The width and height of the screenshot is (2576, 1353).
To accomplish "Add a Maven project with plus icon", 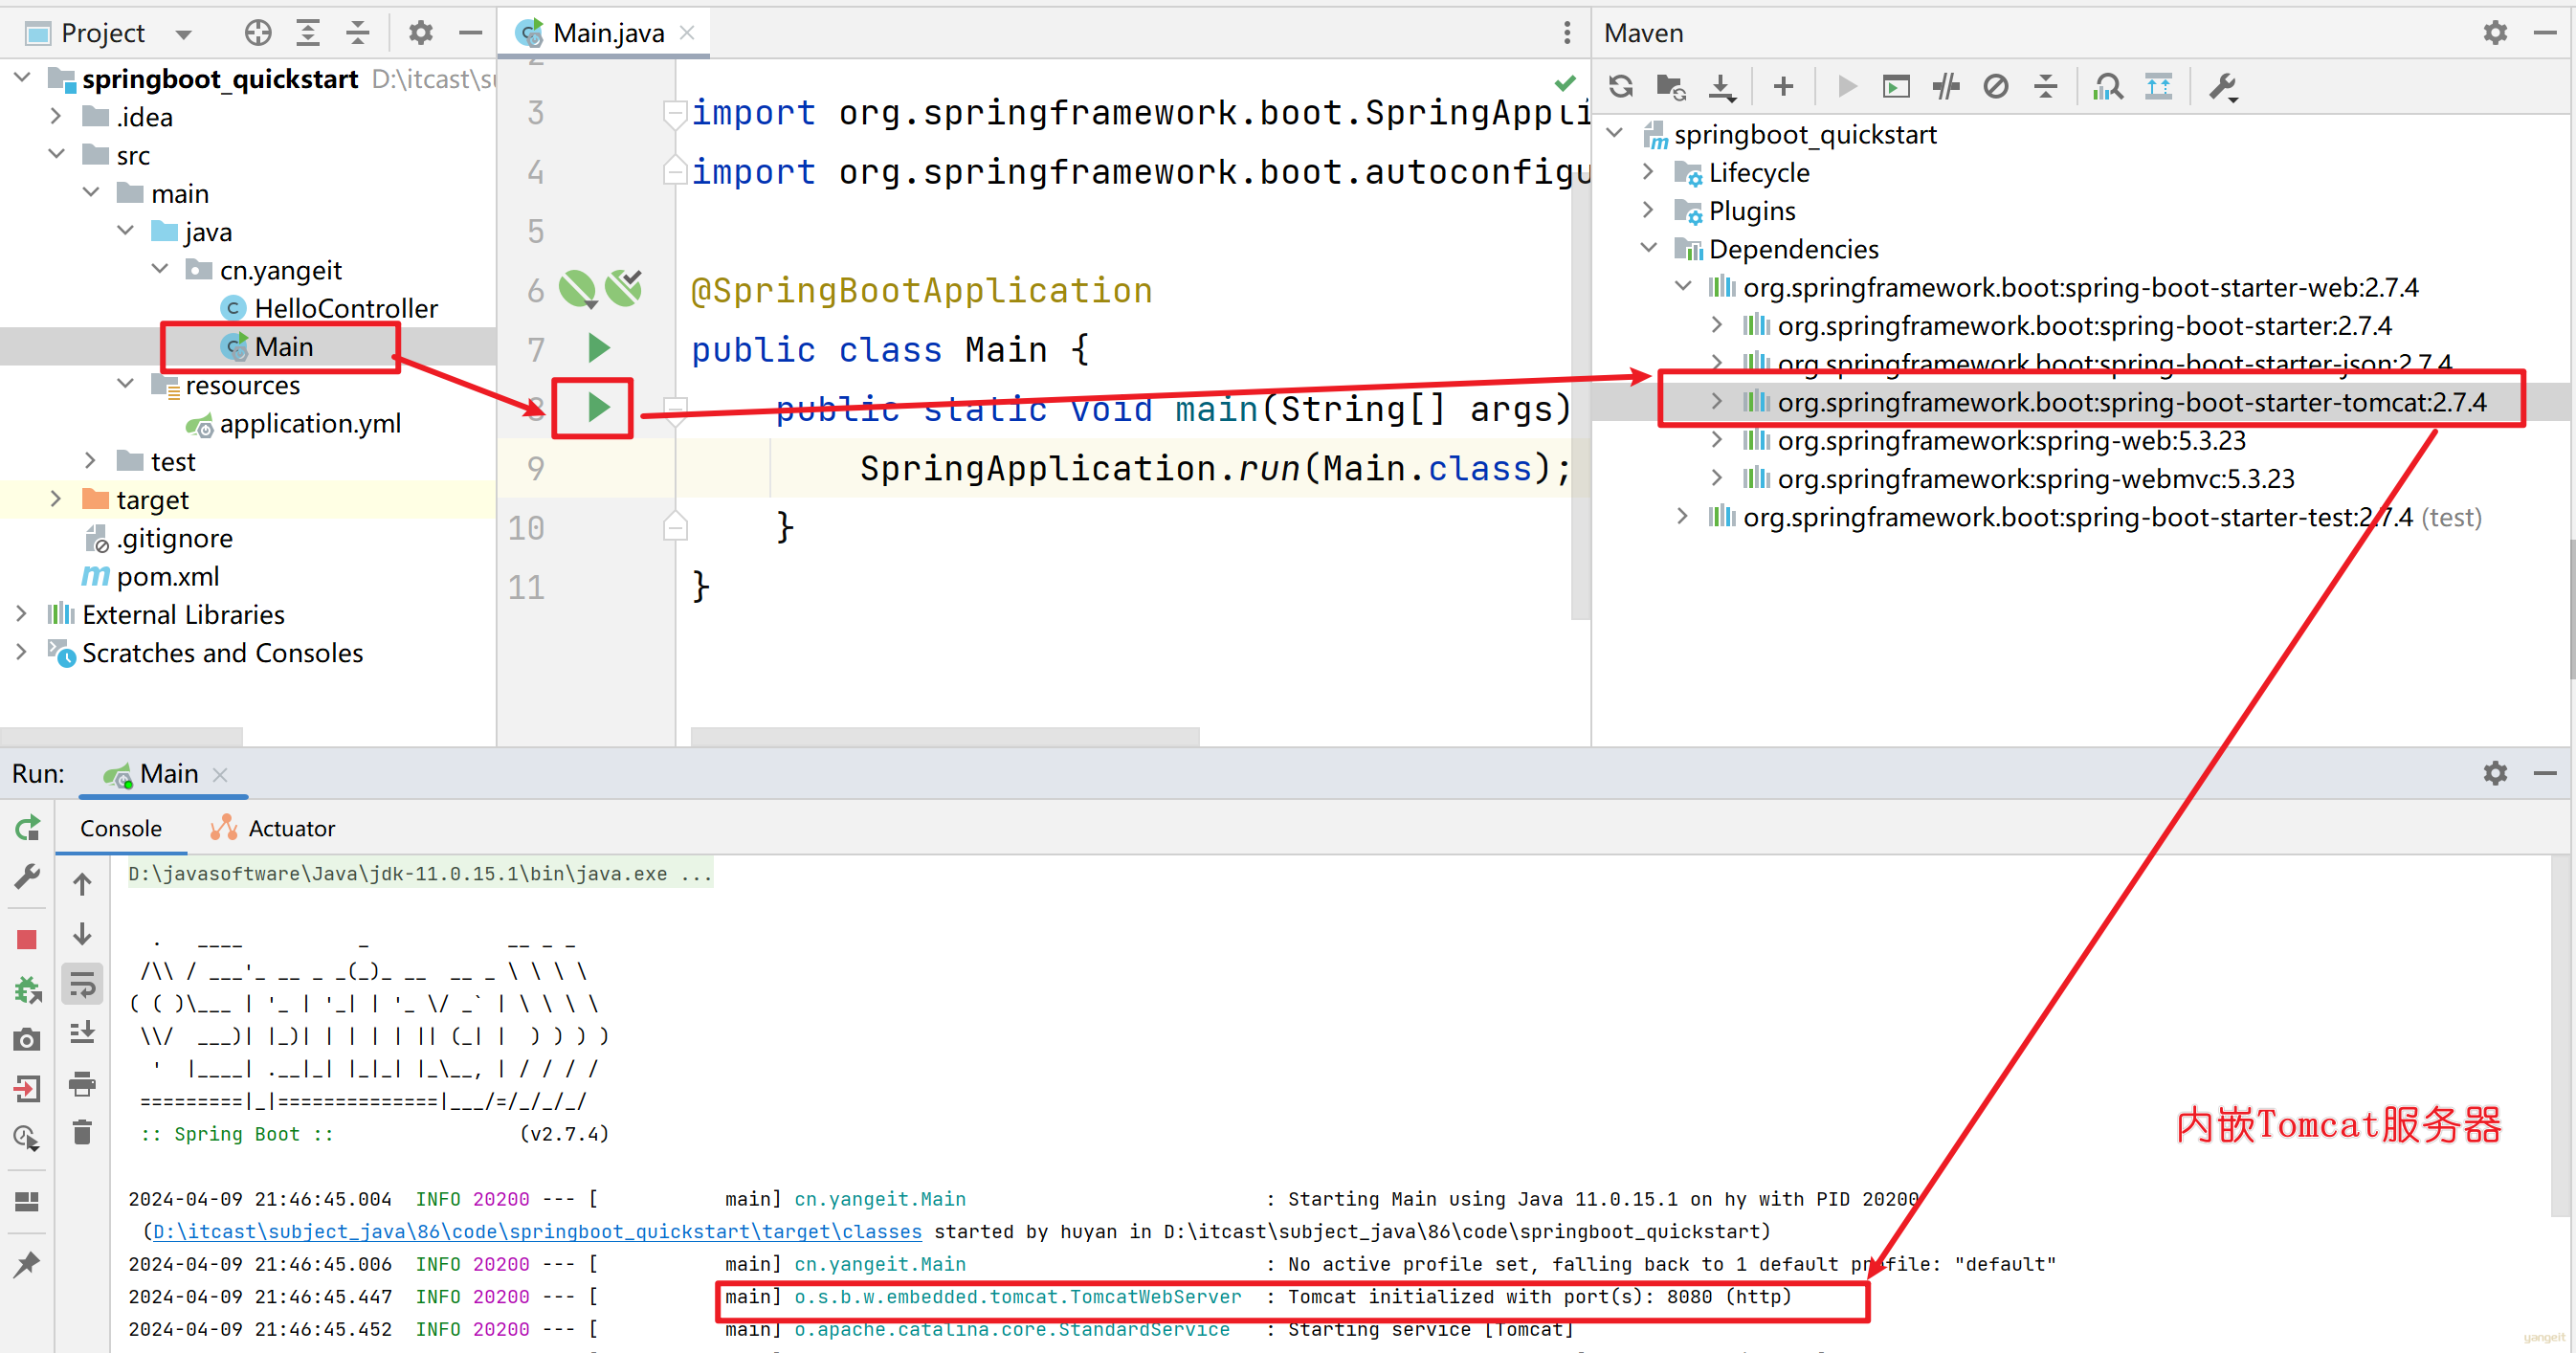I will [x=1782, y=87].
